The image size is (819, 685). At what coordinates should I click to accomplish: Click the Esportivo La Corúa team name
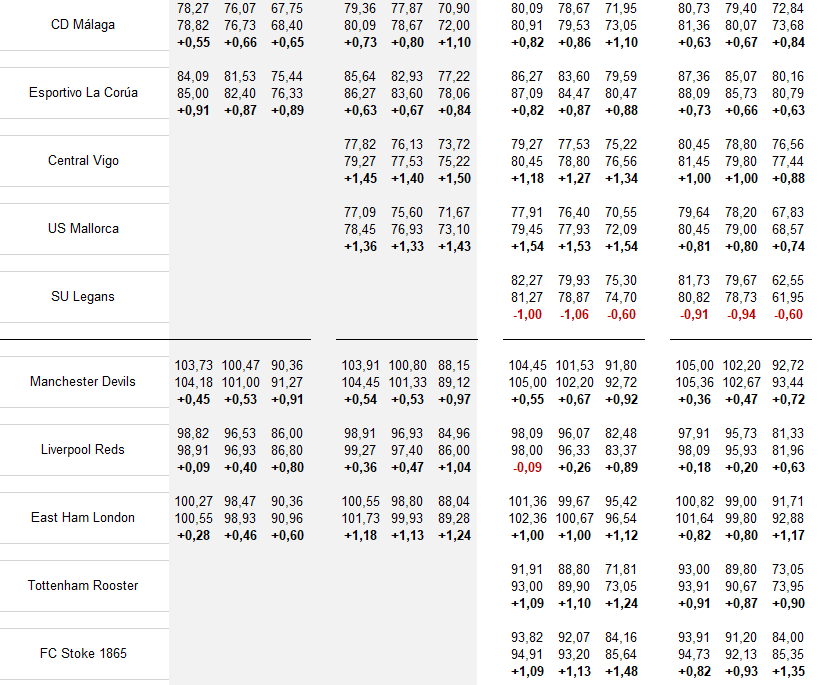[83, 92]
